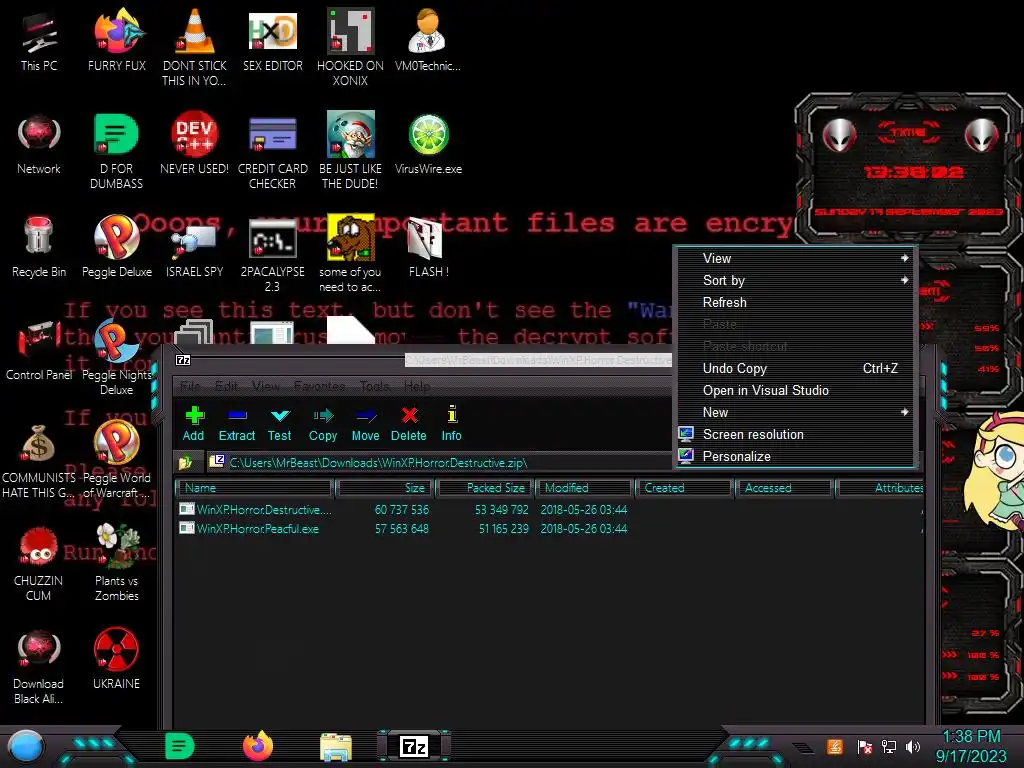
Task: Select the Peggle Deluxe desktop icon
Action: coord(117,247)
